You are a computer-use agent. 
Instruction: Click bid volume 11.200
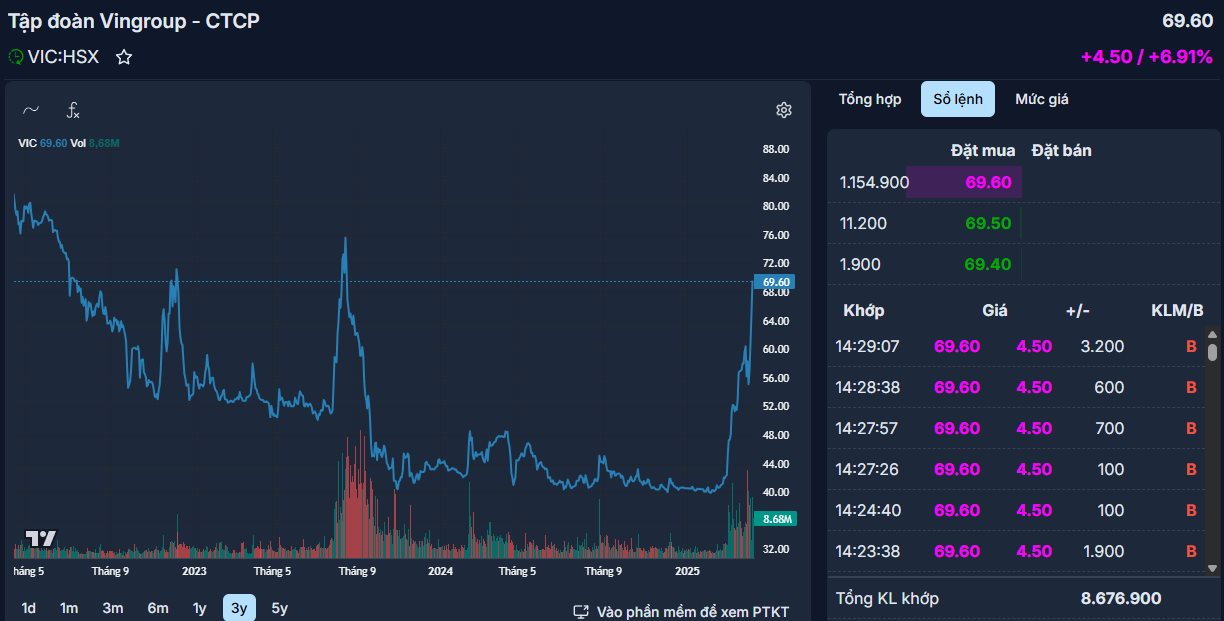click(x=863, y=223)
